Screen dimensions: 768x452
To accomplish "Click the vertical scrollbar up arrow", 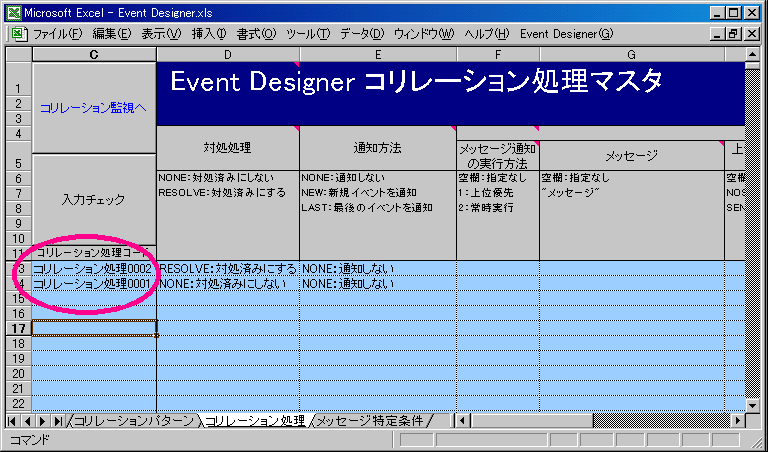I will pyautogui.click(x=752, y=53).
